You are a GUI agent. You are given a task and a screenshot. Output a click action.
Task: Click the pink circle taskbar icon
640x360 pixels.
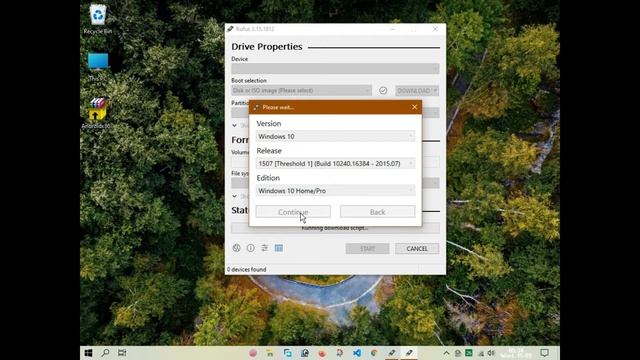point(253,353)
